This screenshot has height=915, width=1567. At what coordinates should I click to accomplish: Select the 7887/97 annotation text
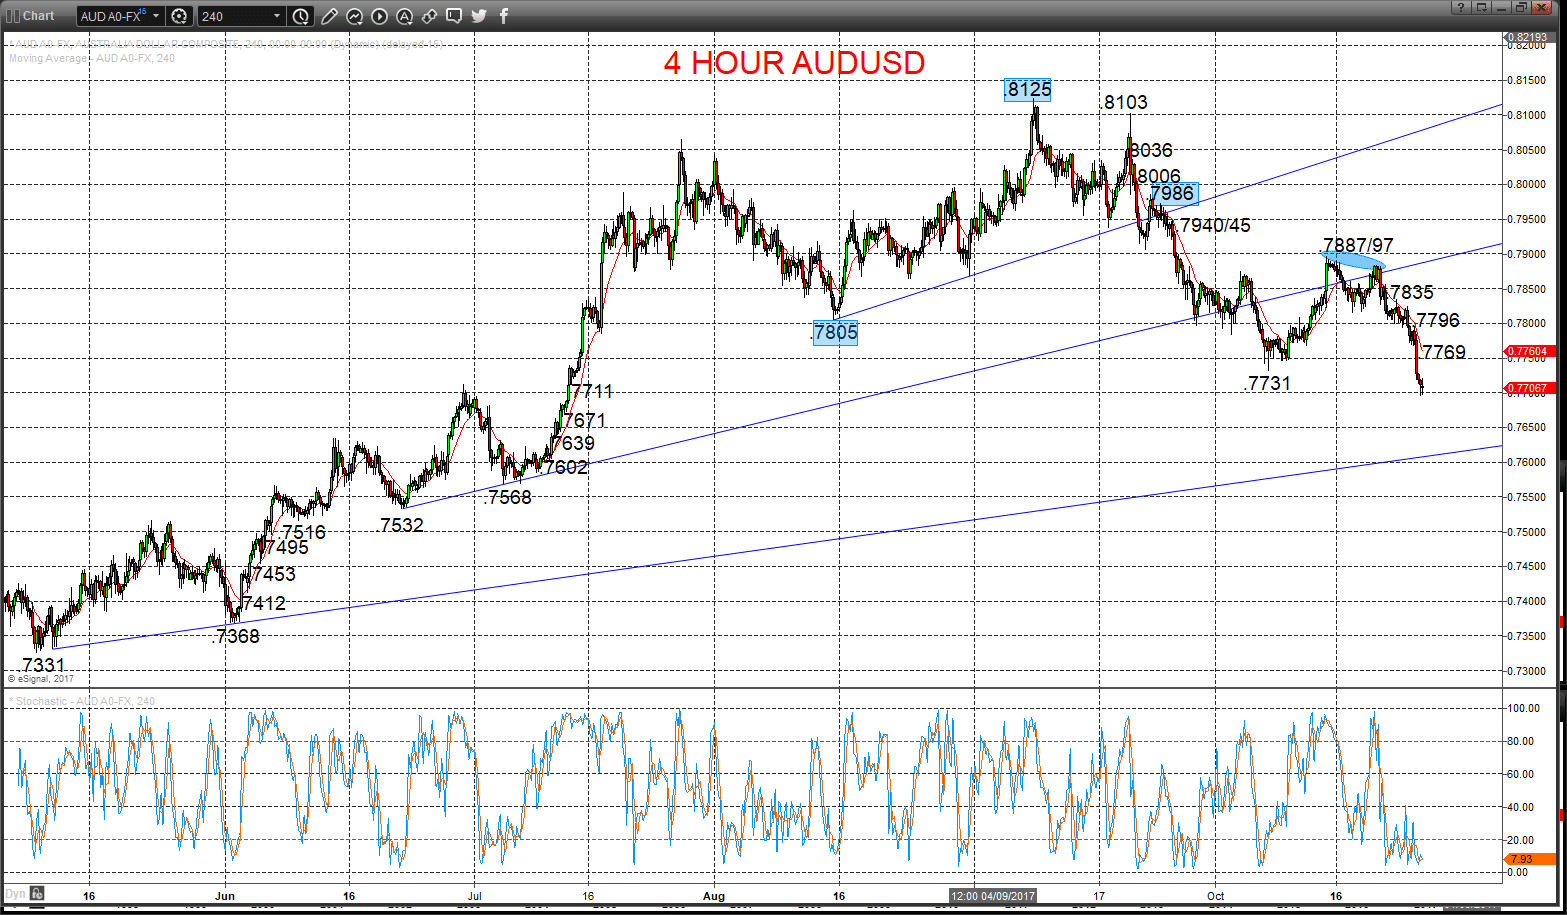pos(1358,246)
